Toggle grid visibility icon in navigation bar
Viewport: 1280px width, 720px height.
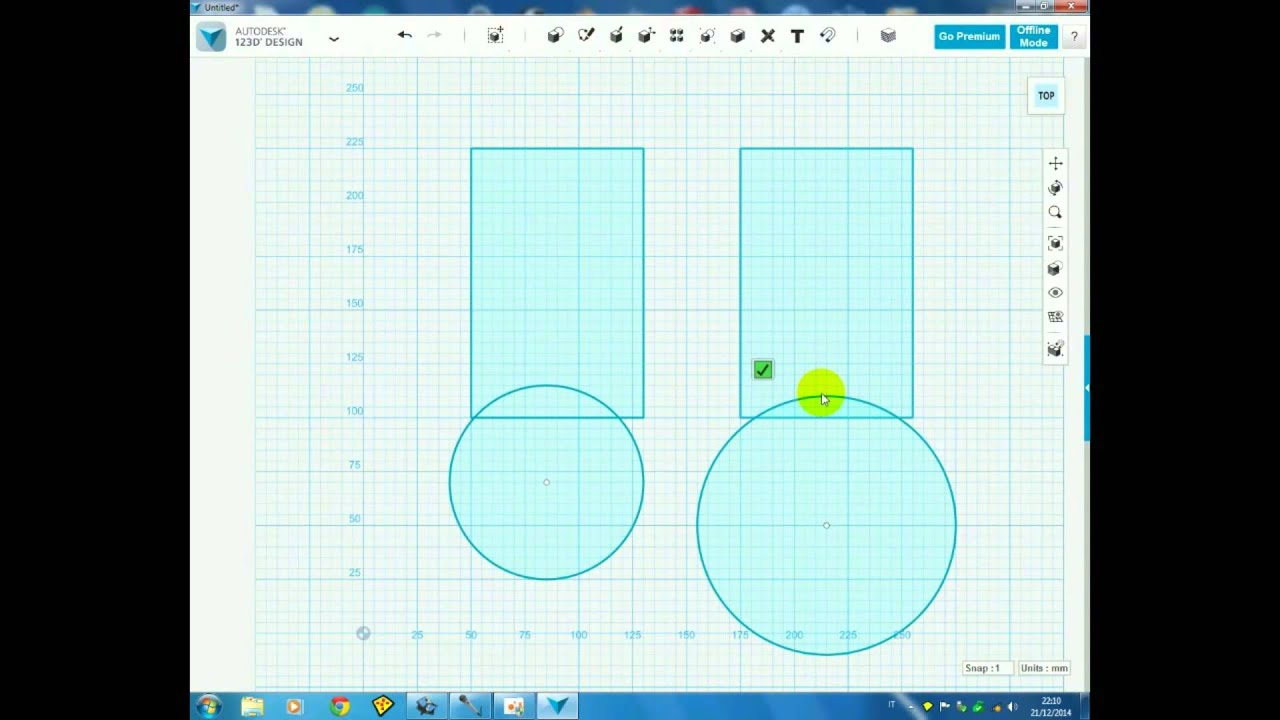click(x=1055, y=317)
